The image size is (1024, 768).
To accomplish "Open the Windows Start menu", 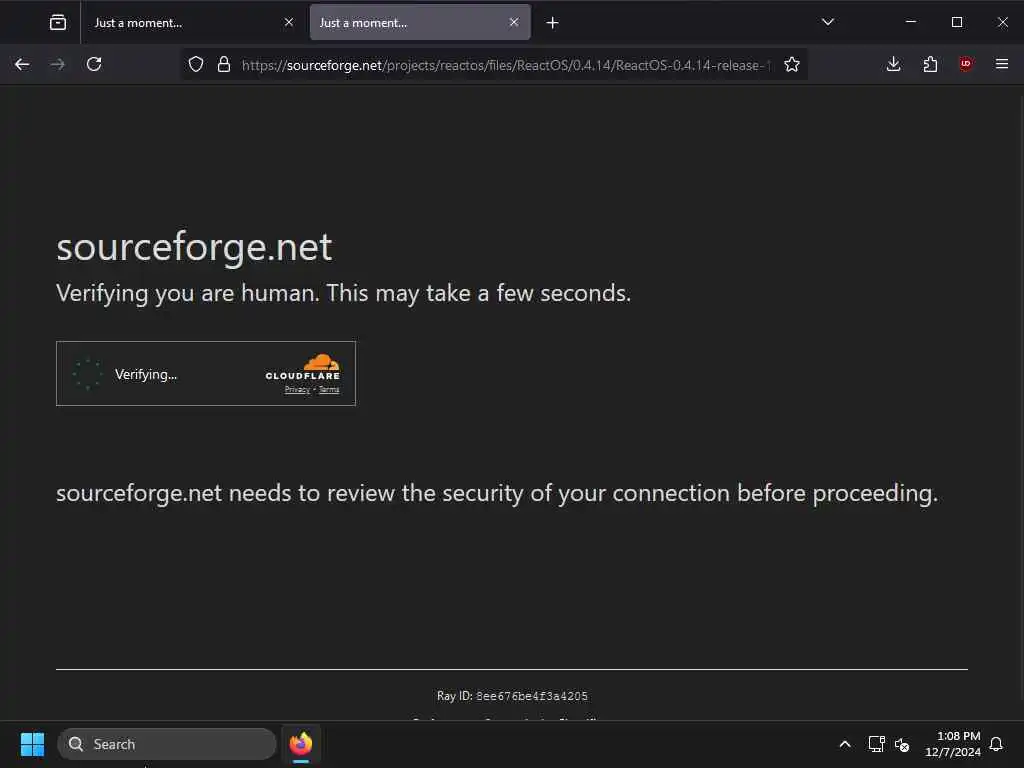I will 32,744.
